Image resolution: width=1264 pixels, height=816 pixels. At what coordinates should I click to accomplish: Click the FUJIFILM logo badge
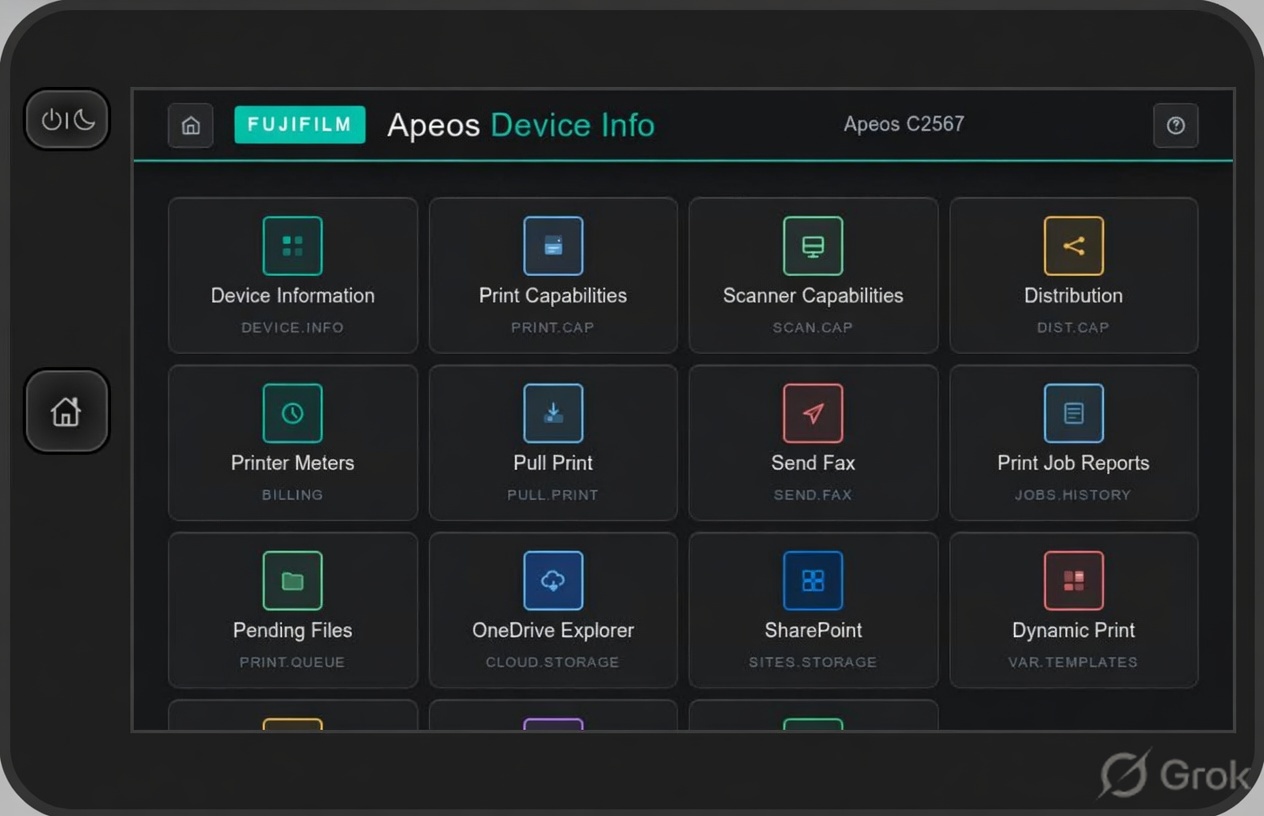300,125
